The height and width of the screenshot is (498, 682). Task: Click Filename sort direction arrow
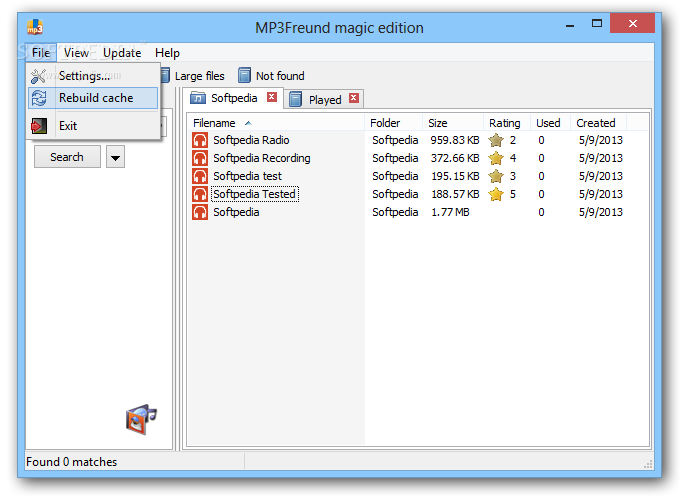click(x=248, y=123)
